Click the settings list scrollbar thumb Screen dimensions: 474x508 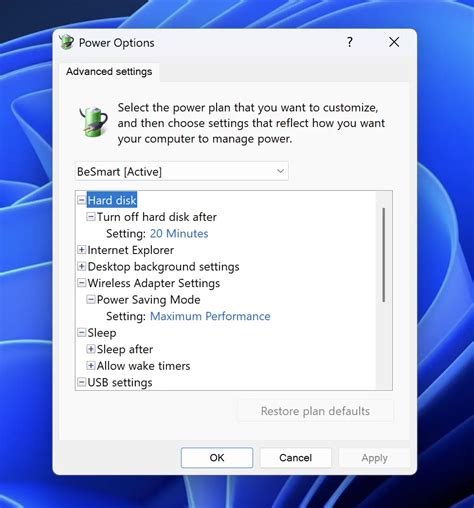(384, 255)
